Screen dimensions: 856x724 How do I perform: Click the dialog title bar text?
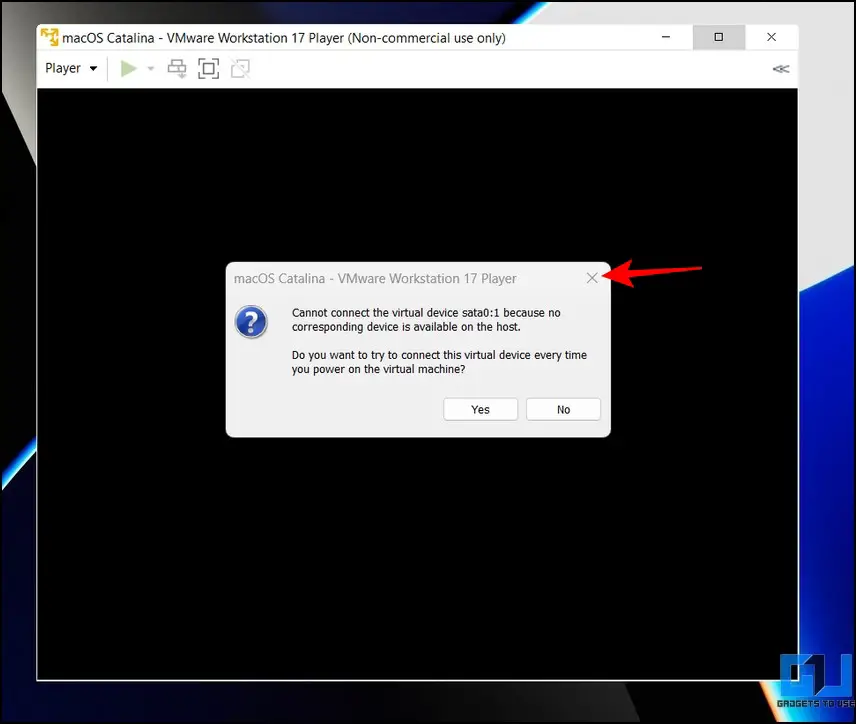click(x=375, y=278)
